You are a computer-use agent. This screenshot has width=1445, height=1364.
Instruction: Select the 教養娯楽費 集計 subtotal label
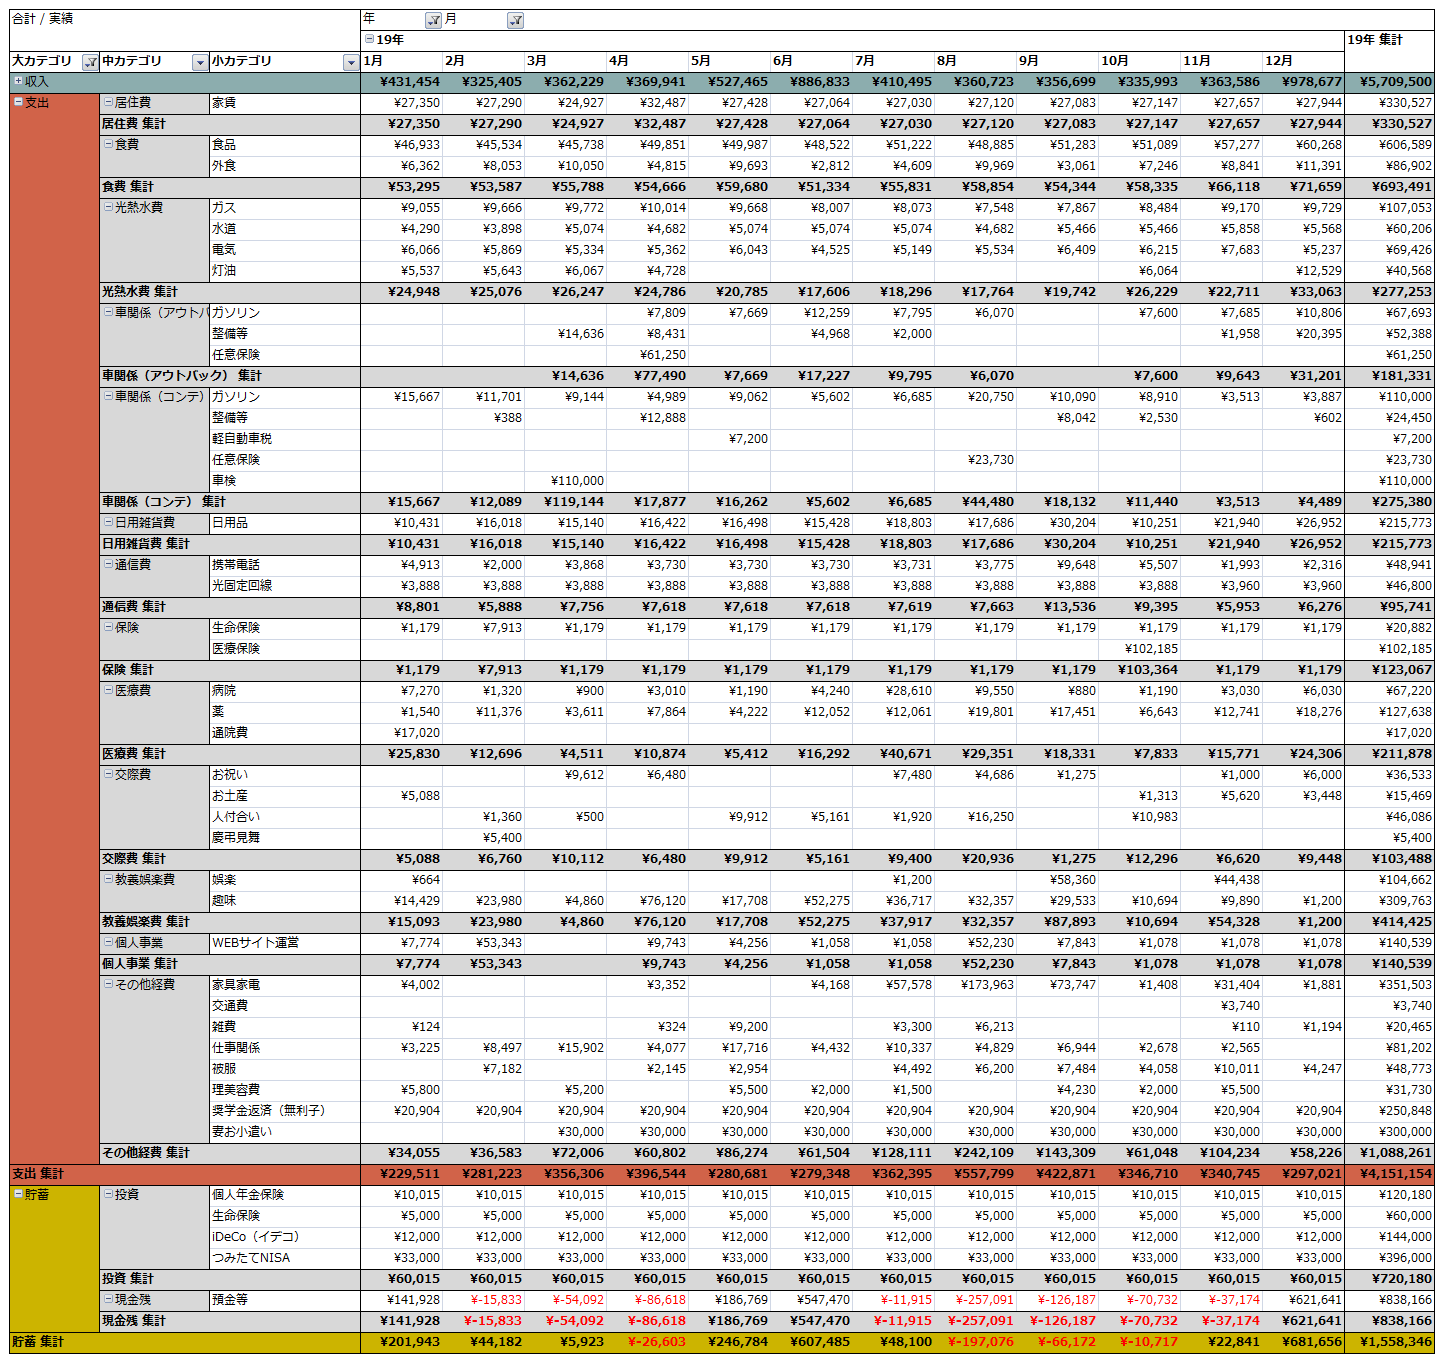pyautogui.click(x=230, y=921)
